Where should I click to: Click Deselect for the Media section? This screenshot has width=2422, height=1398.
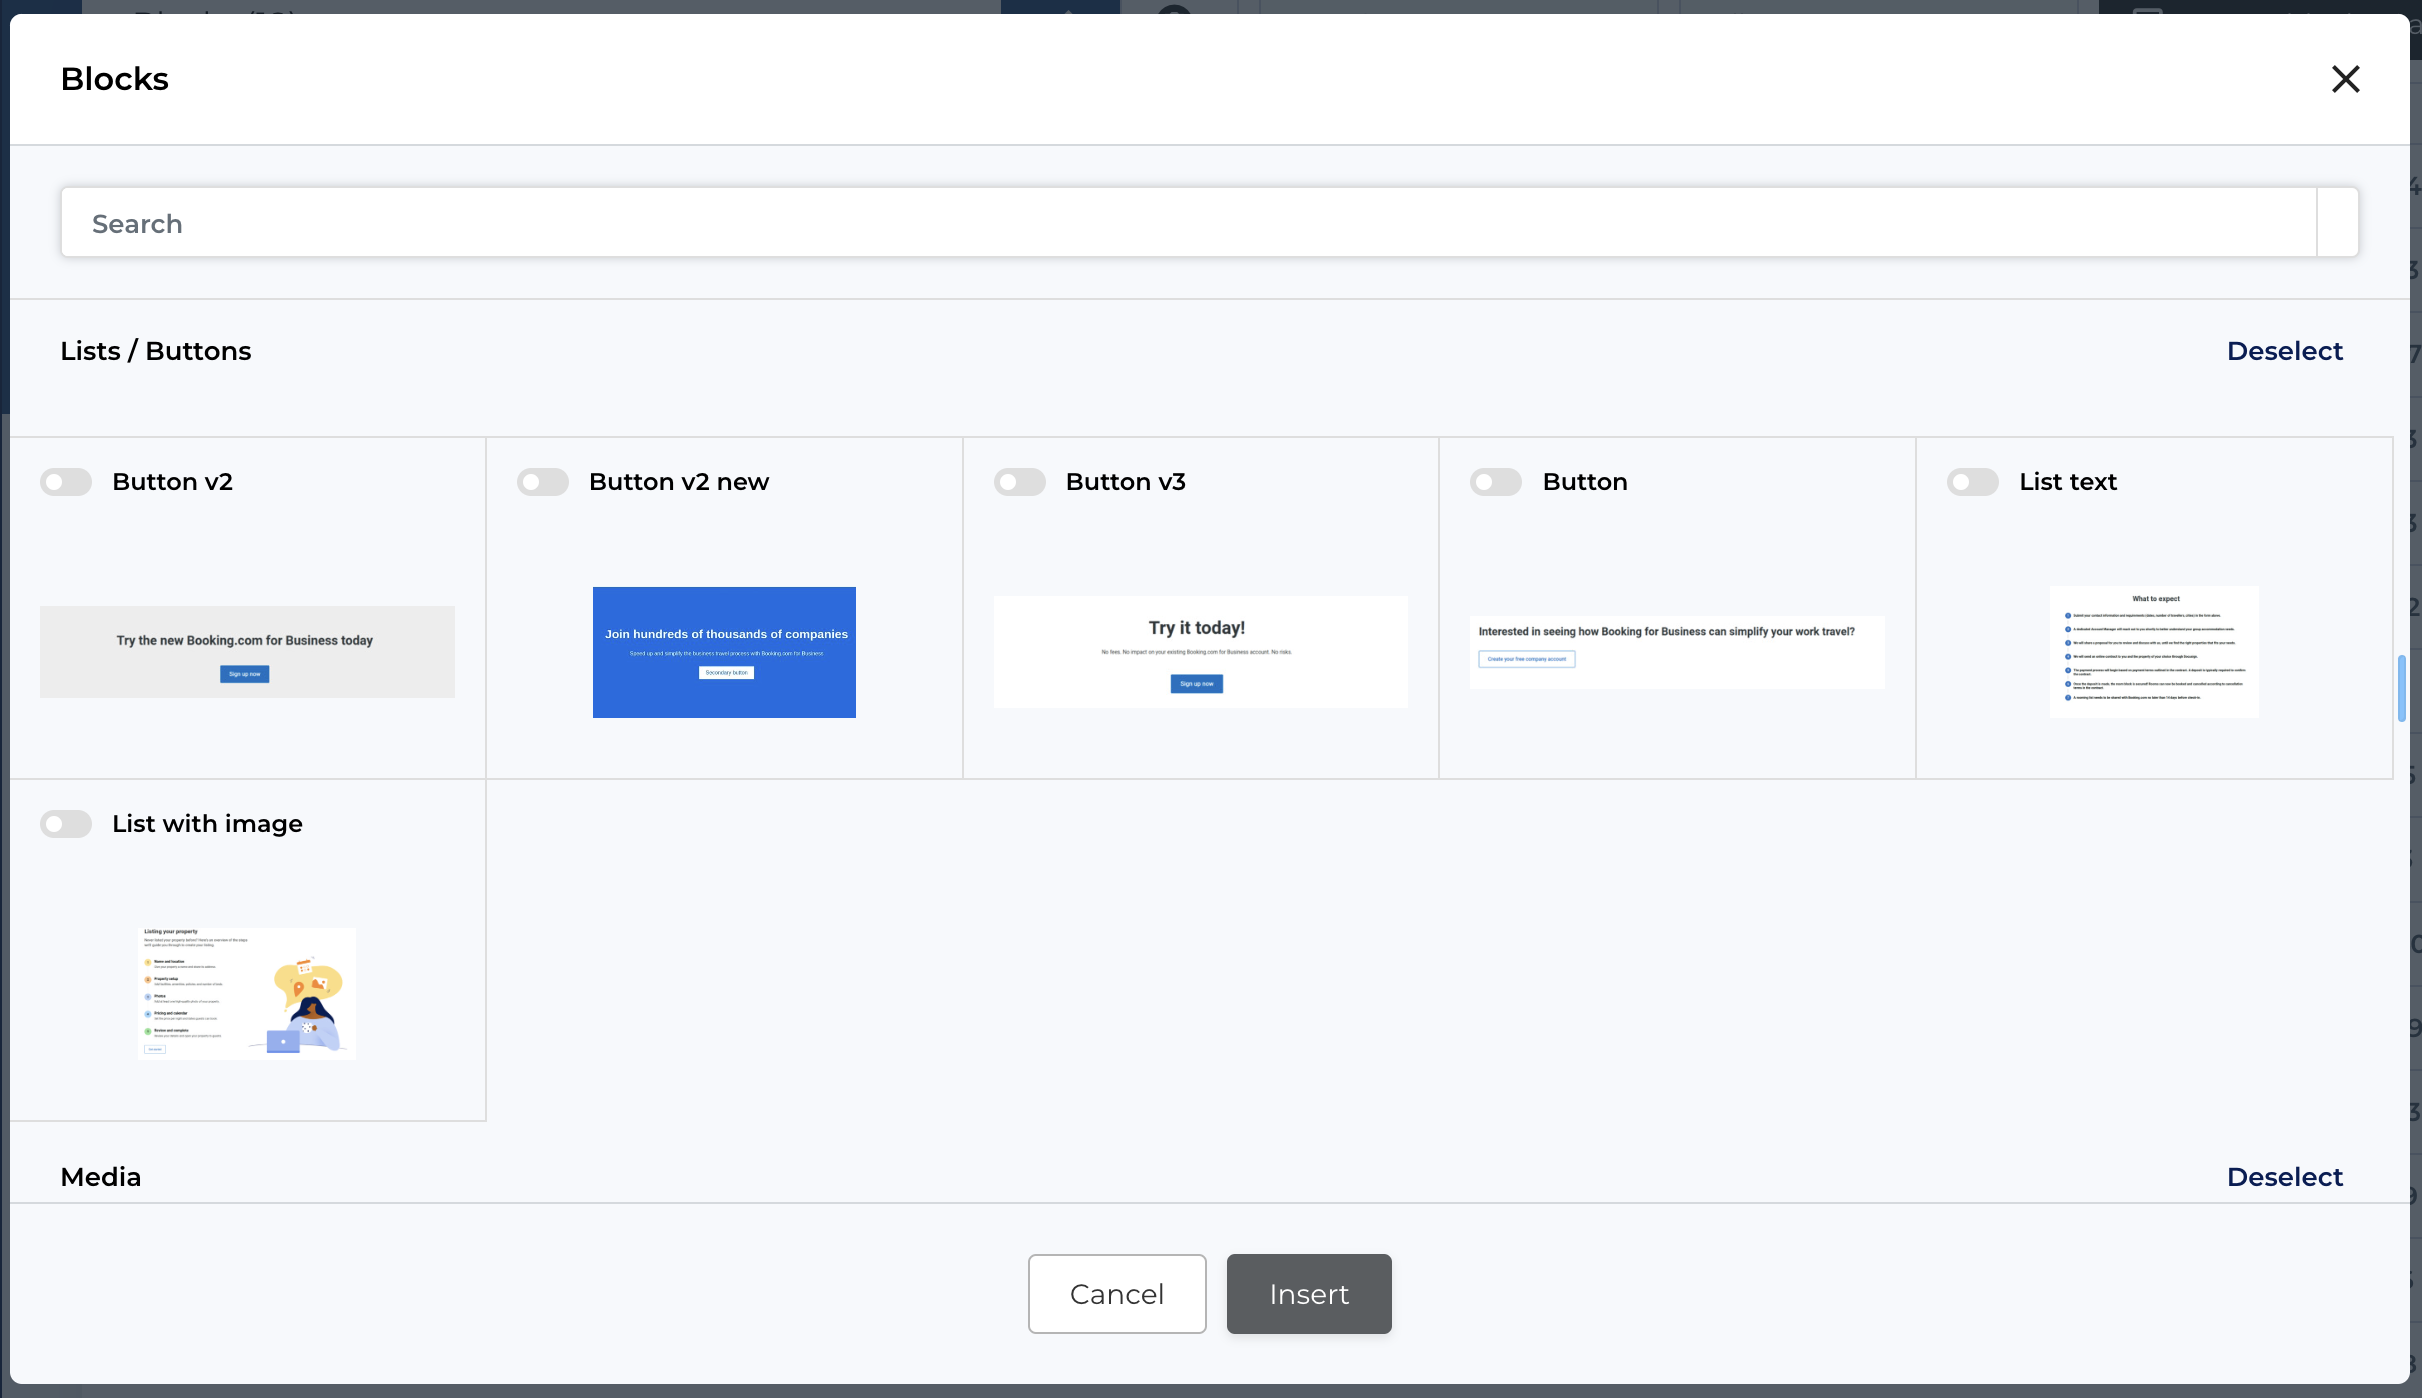[2284, 1177]
